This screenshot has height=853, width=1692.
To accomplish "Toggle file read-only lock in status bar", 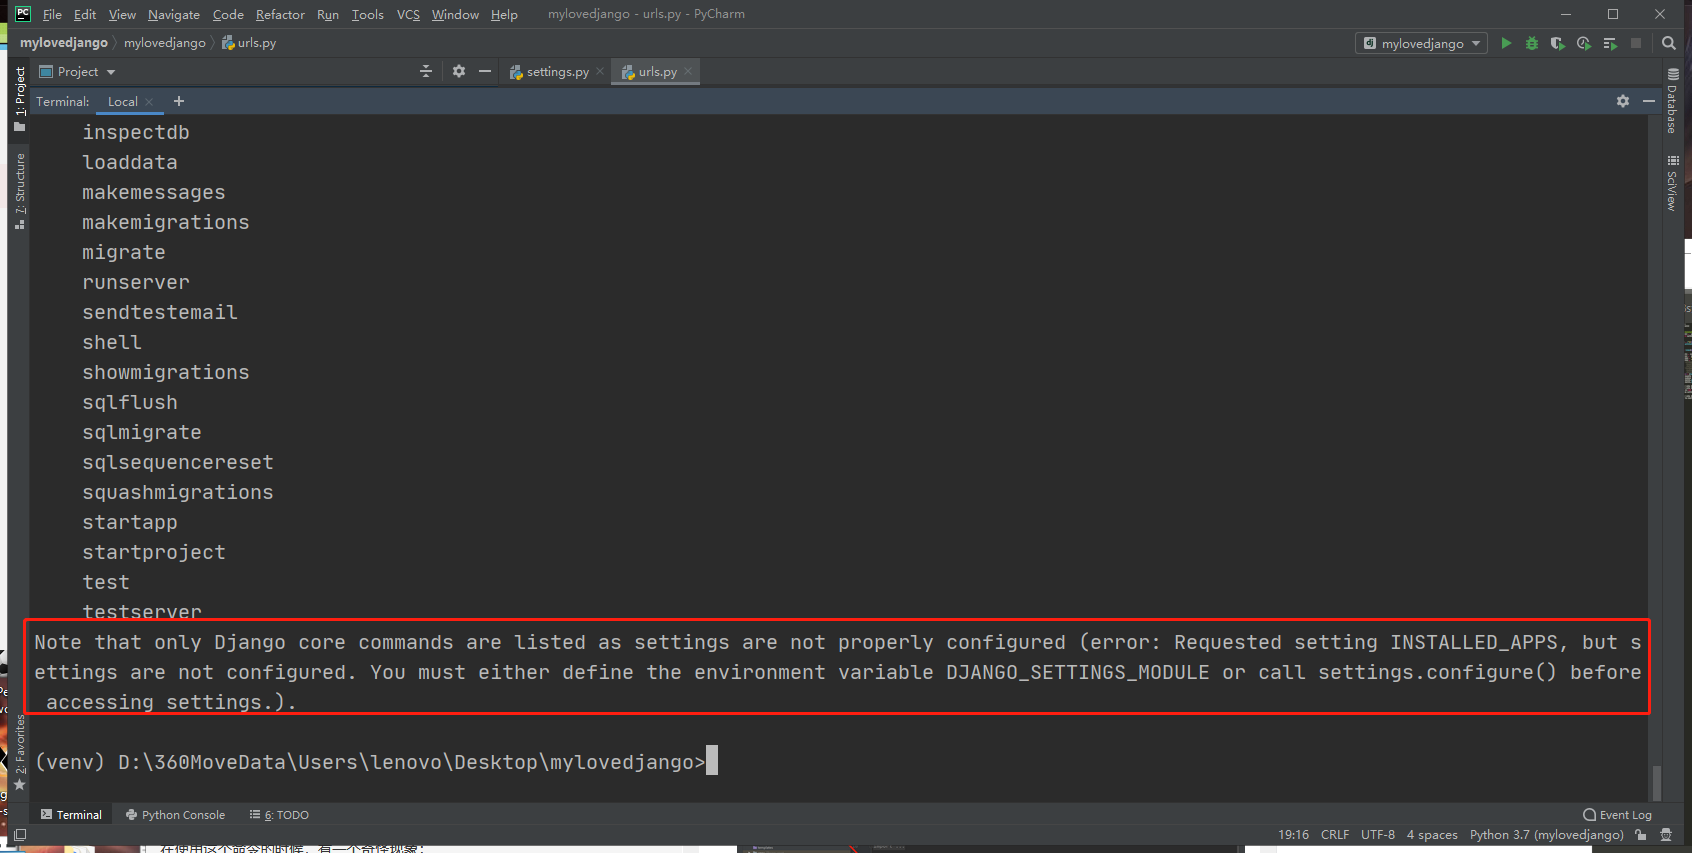I will pos(1641,835).
